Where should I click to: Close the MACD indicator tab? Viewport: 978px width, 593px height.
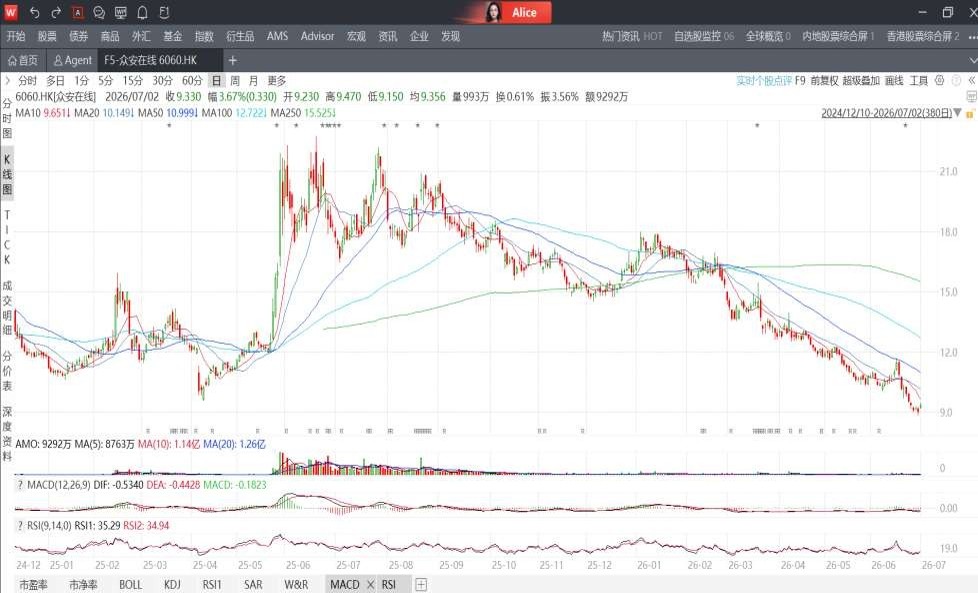370,584
